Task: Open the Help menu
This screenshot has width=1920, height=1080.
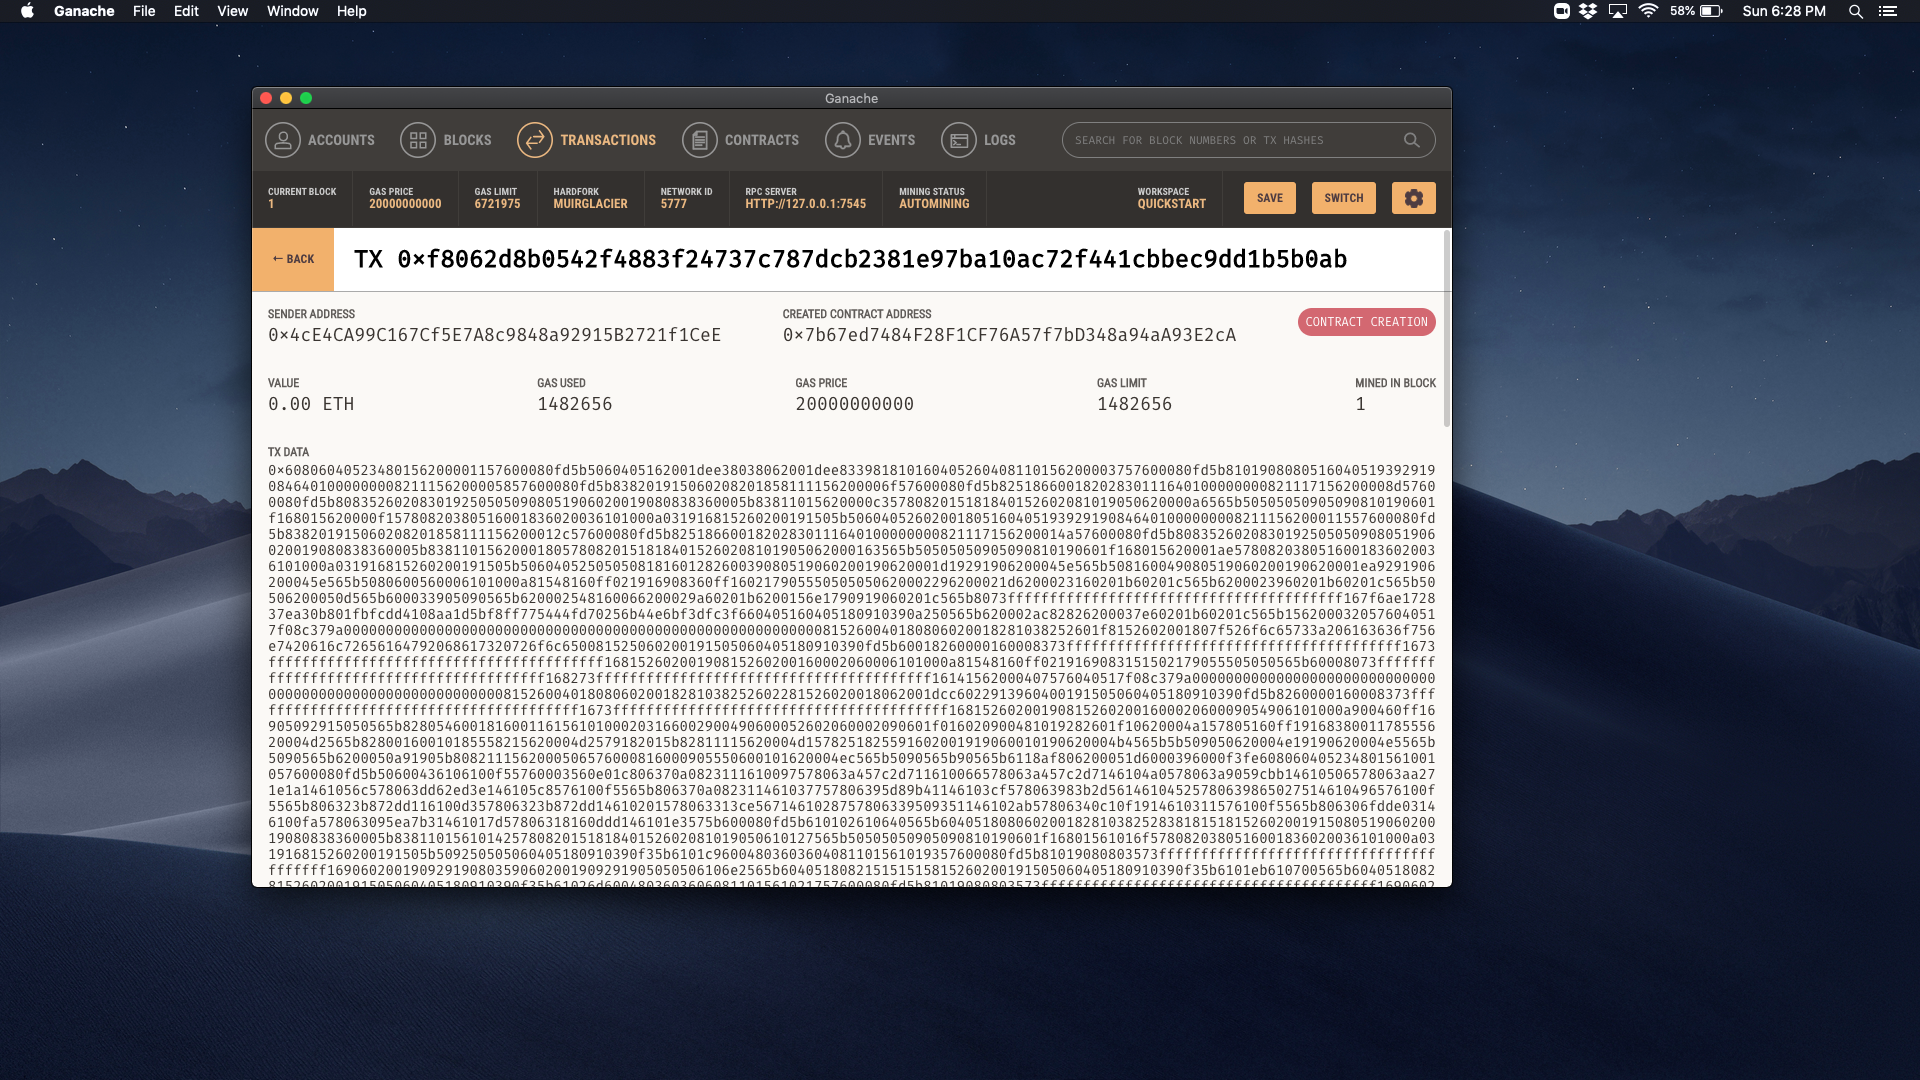Action: (x=351, y=11)
